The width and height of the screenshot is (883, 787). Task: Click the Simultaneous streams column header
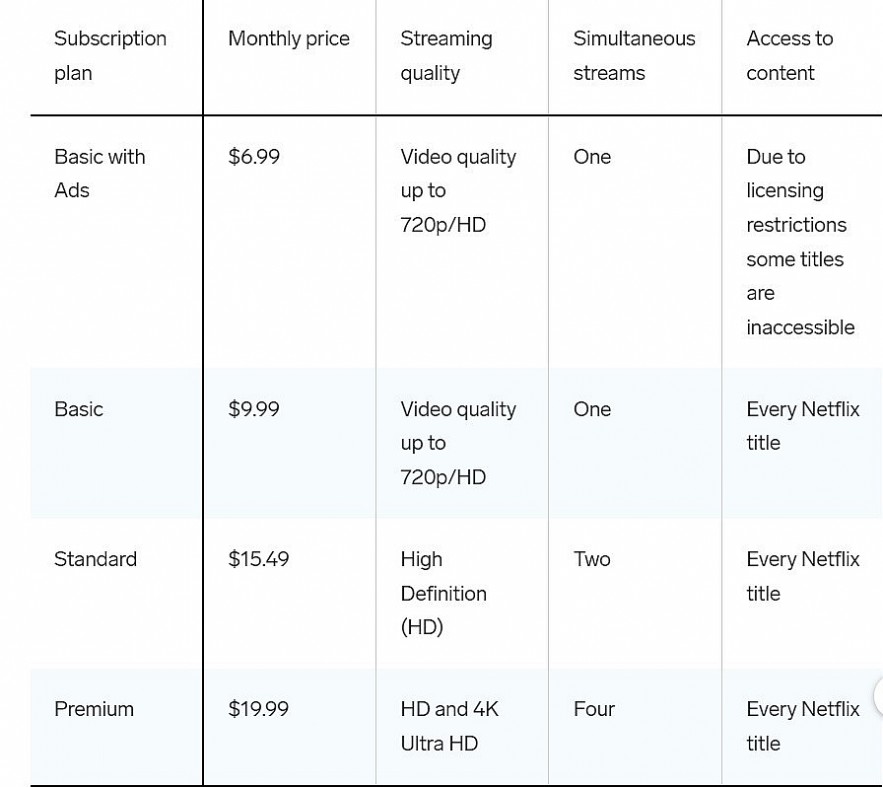click(x=633, y=56)
